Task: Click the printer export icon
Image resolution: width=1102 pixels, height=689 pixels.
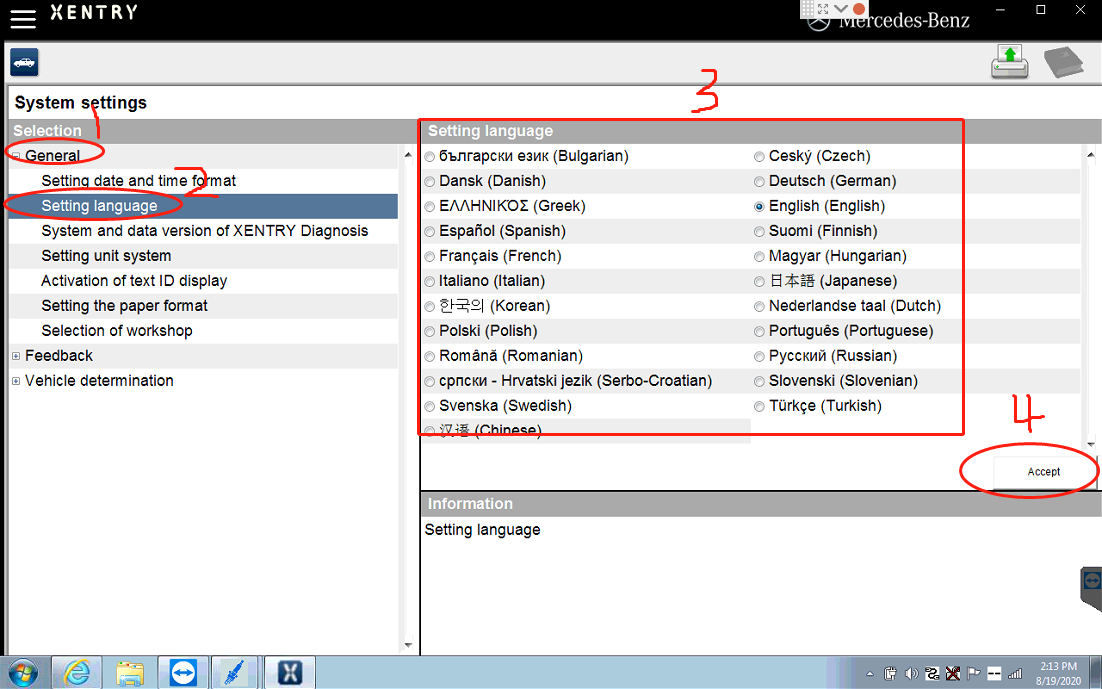Action: click(1010, 61)
